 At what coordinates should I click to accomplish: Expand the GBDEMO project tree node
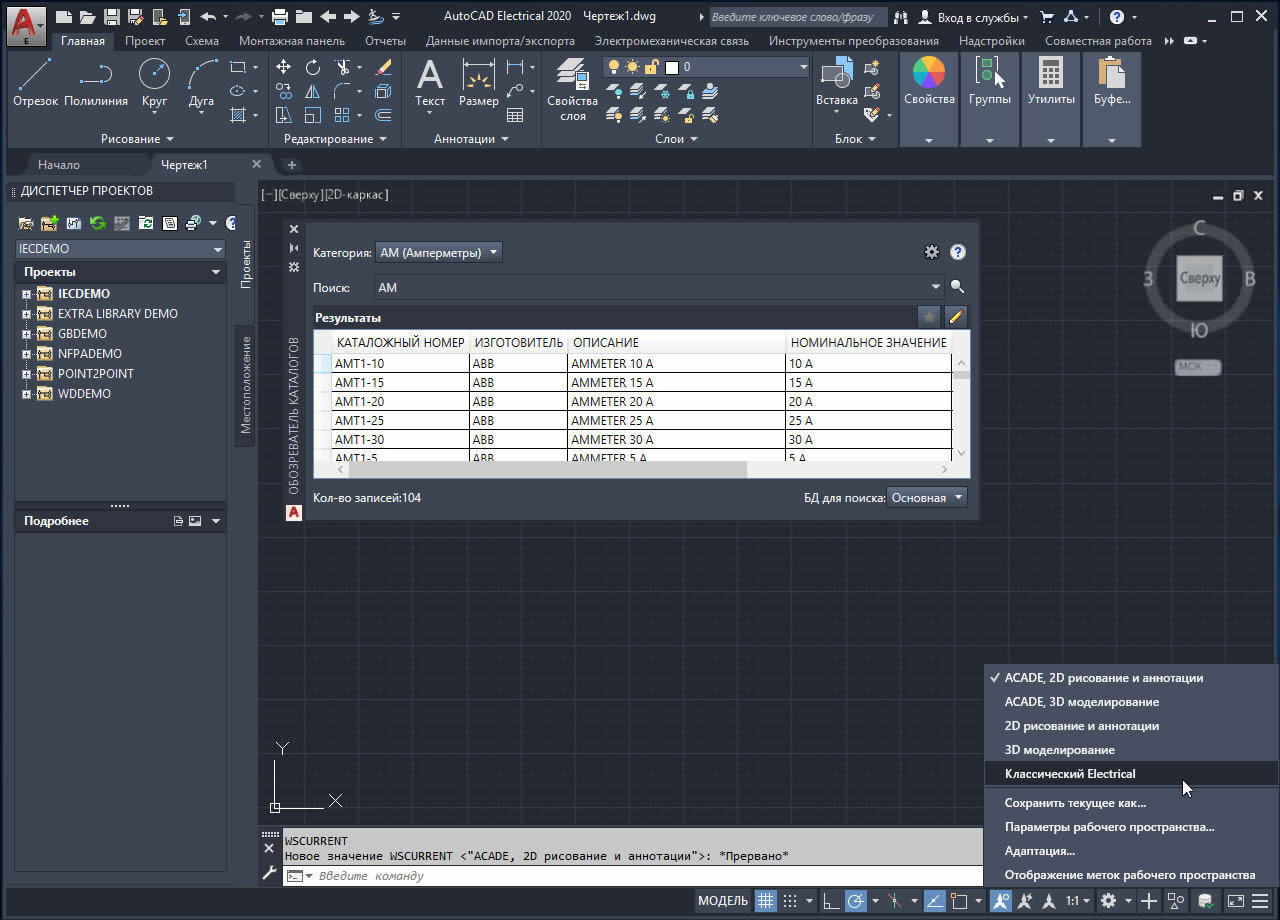26,334
